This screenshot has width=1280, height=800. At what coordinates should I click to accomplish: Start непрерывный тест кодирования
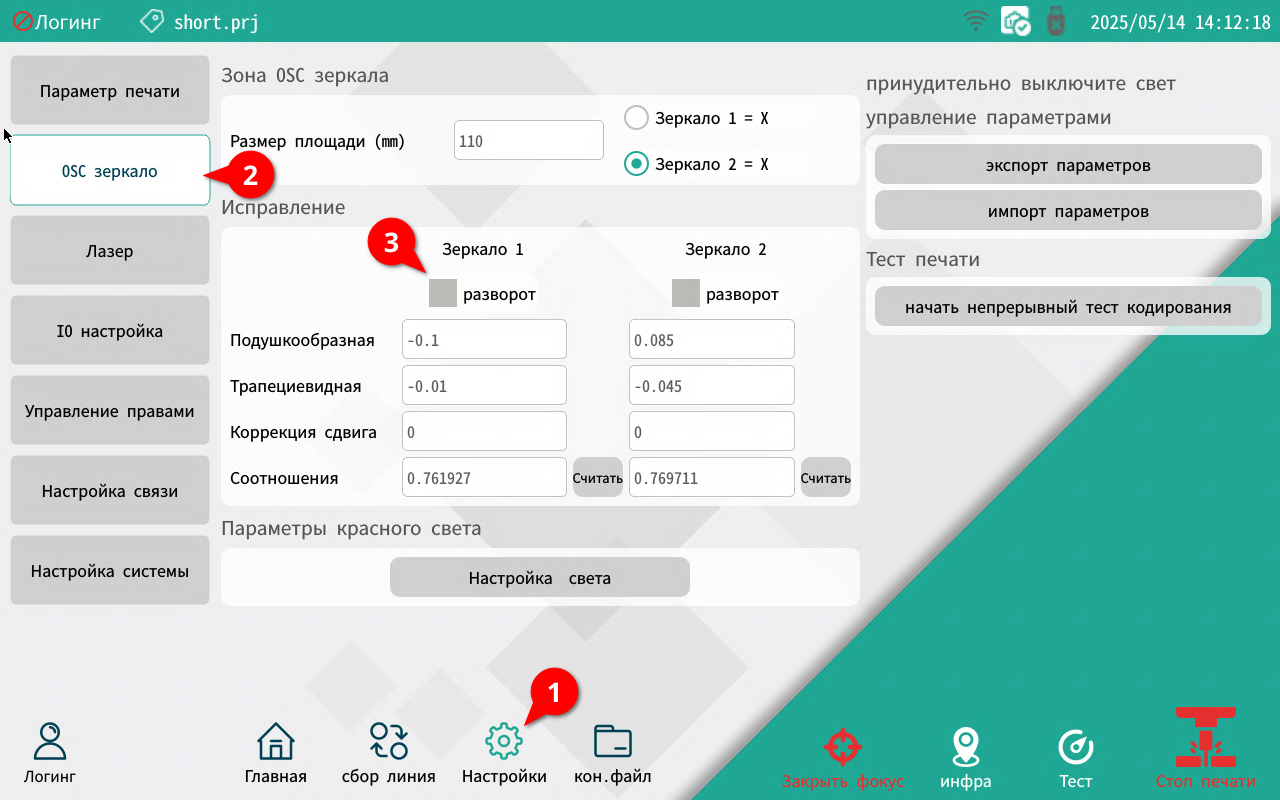coord(1068,307)
